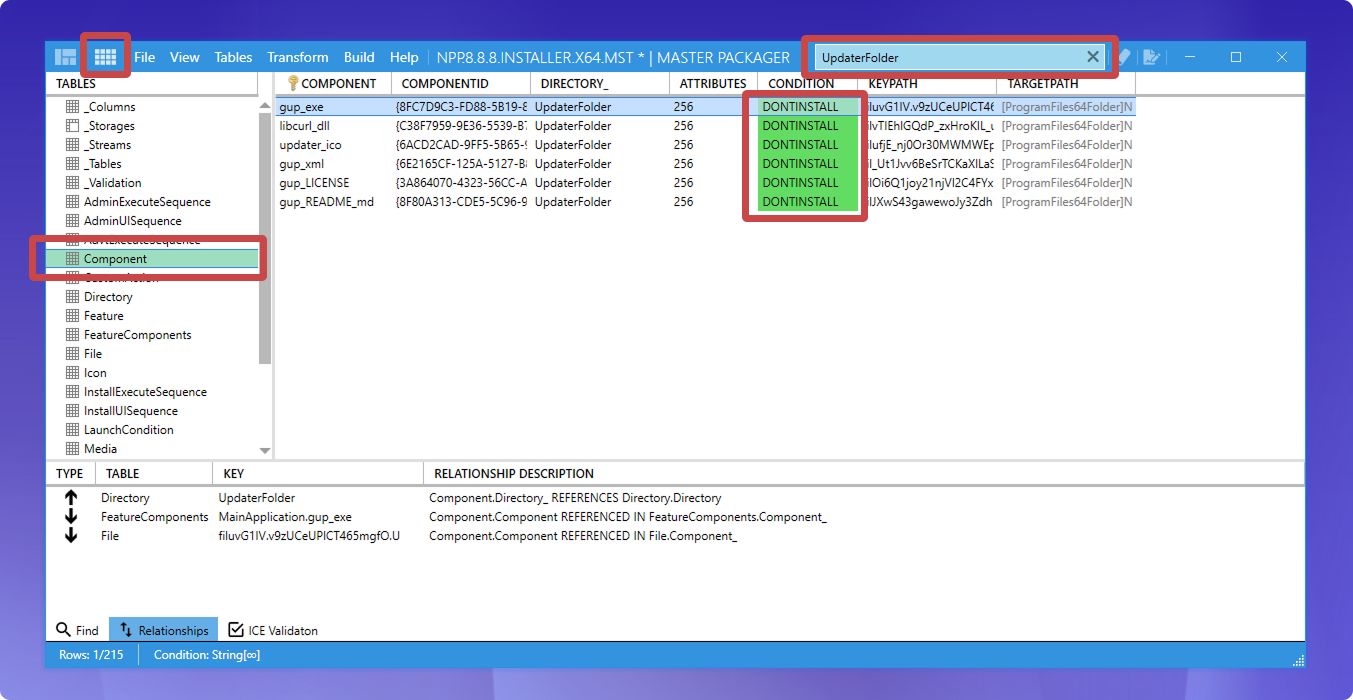
Task: Click the dashboard layout icon in title bar
Action: 66,57
